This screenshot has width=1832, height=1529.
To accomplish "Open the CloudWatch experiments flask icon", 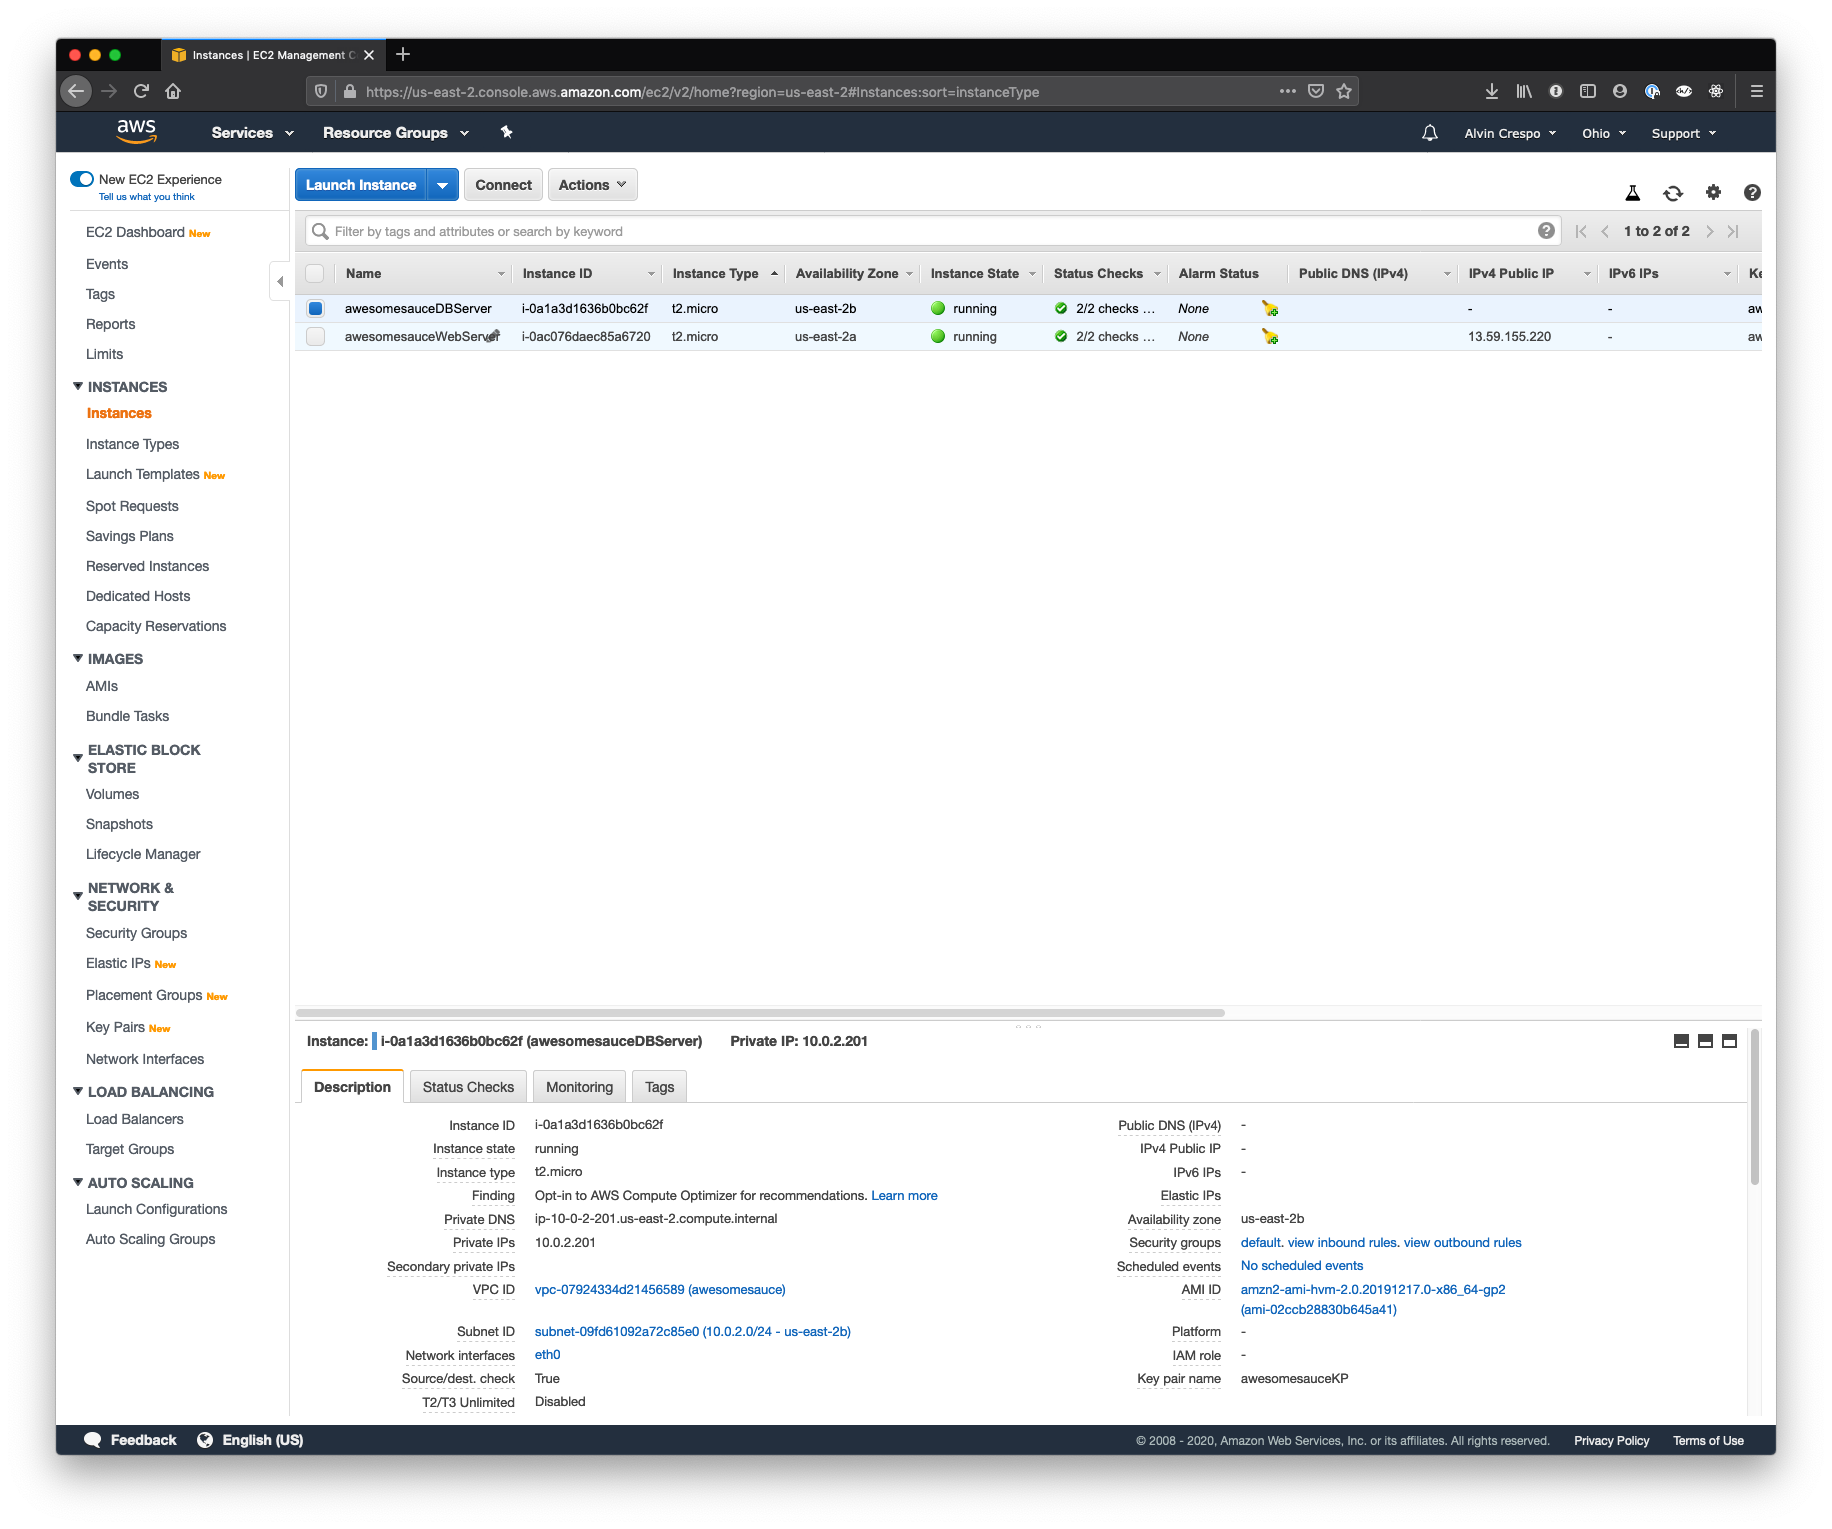I will pyautogui.click(x=1632, y=192).
